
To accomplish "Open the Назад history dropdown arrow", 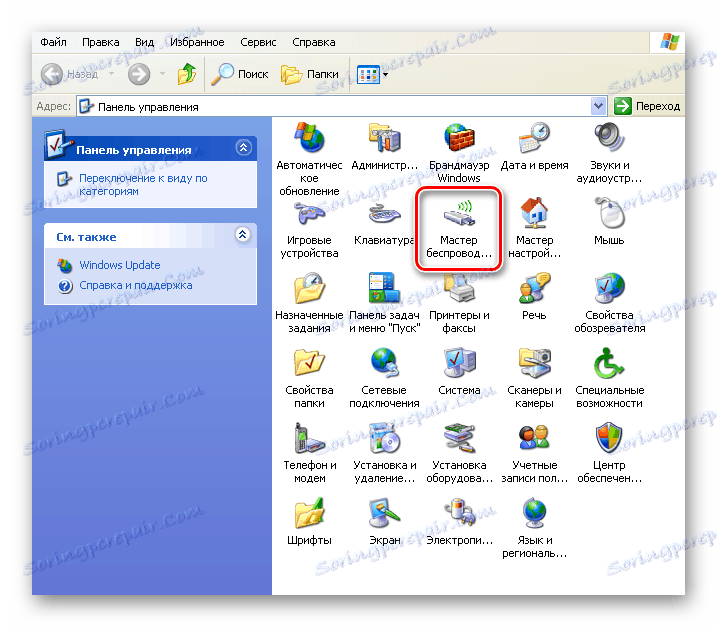I will pos(111,74).
